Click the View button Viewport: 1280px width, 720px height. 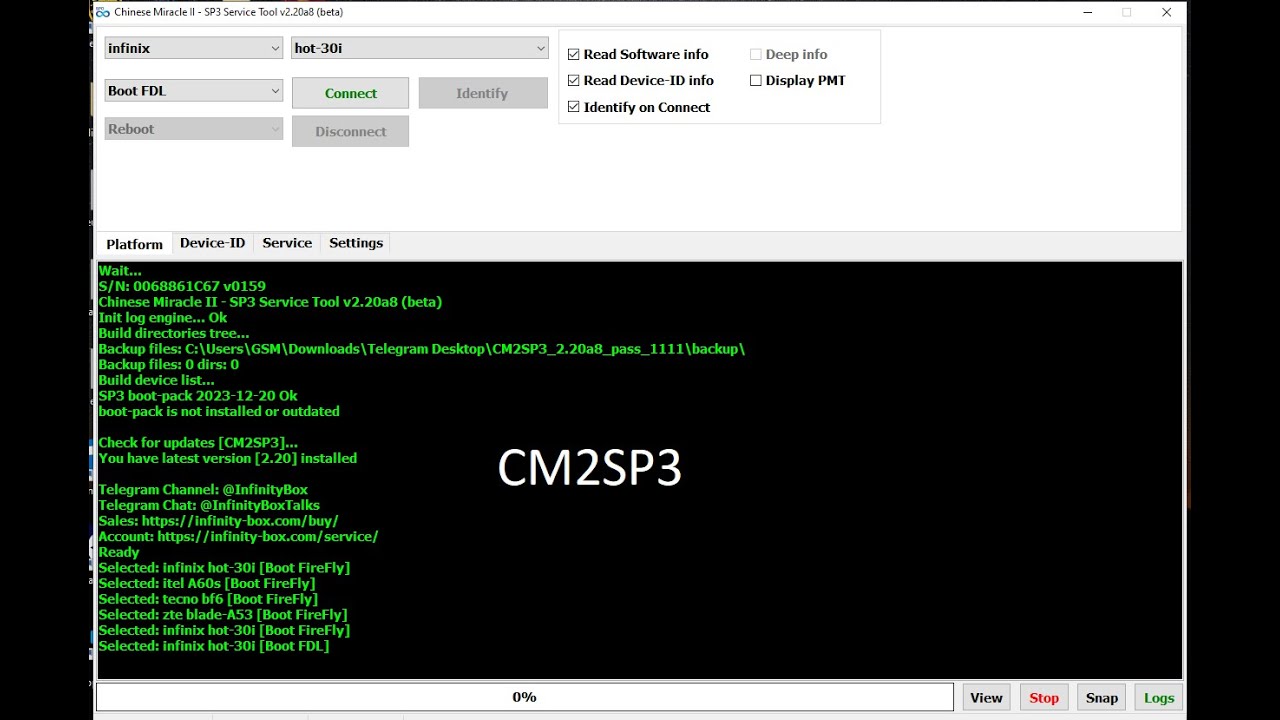coord(986,698)
